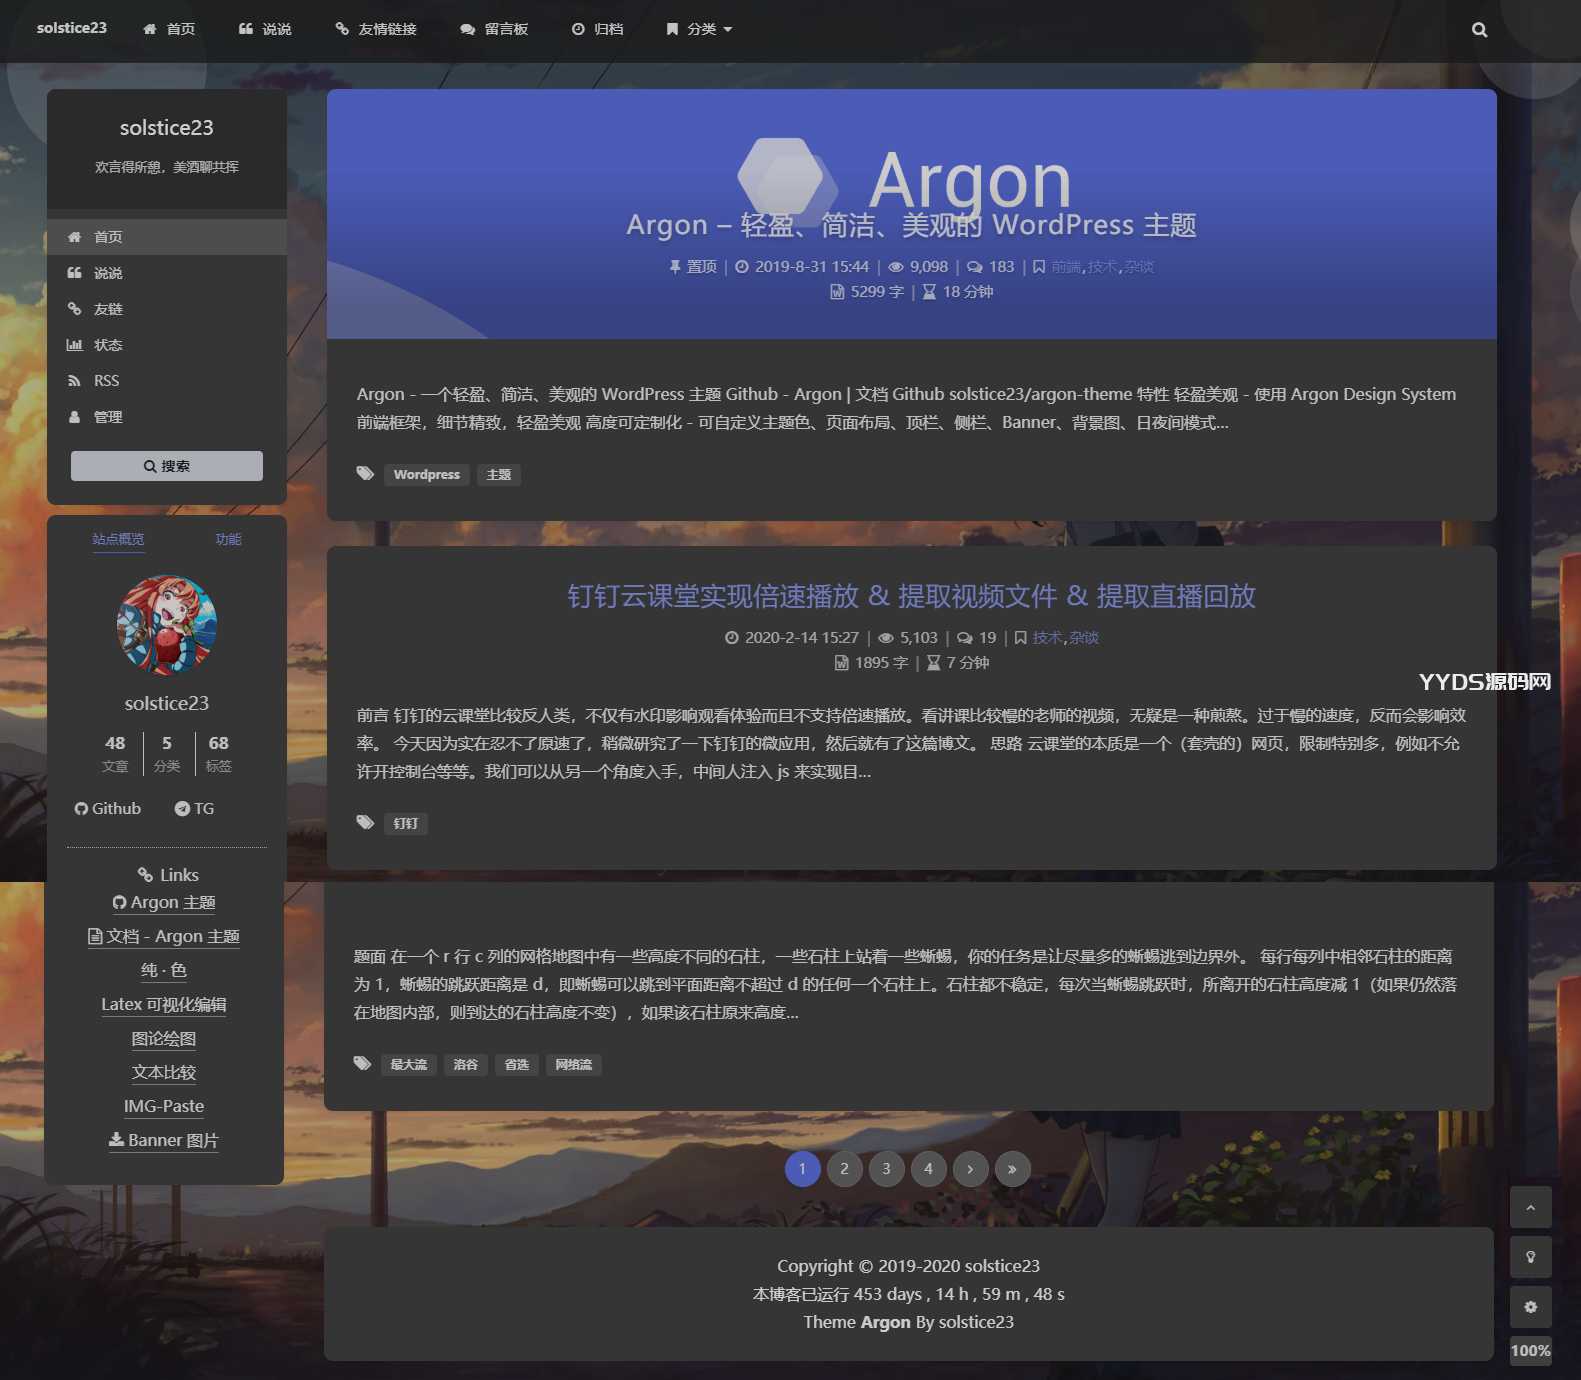1581x1380 pixels.
Task: Switch to the 功能 tab in sidebar
Action: point(228,539)
